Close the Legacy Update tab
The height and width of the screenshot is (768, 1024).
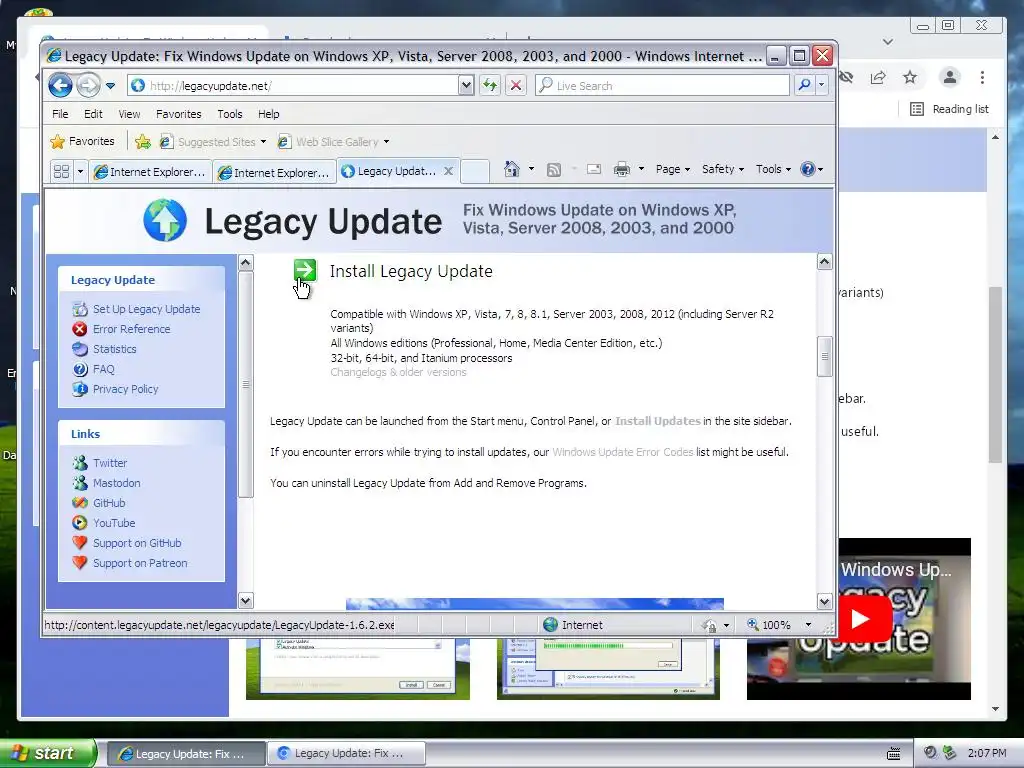448,171
